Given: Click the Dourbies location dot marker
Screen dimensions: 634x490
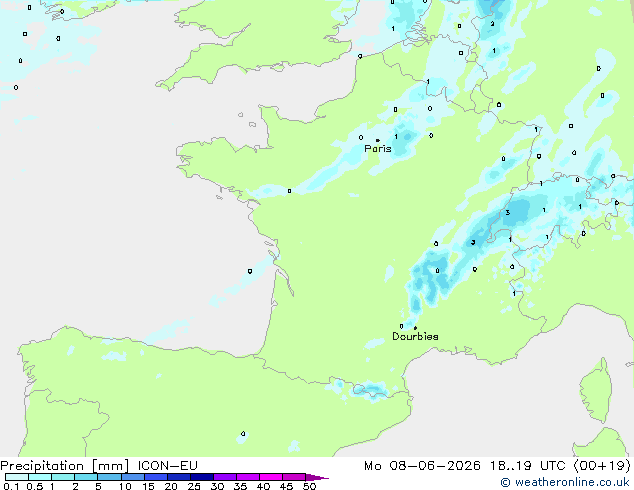Looking at the screenshot, I should pyautogui.click(x=415, y=328).
